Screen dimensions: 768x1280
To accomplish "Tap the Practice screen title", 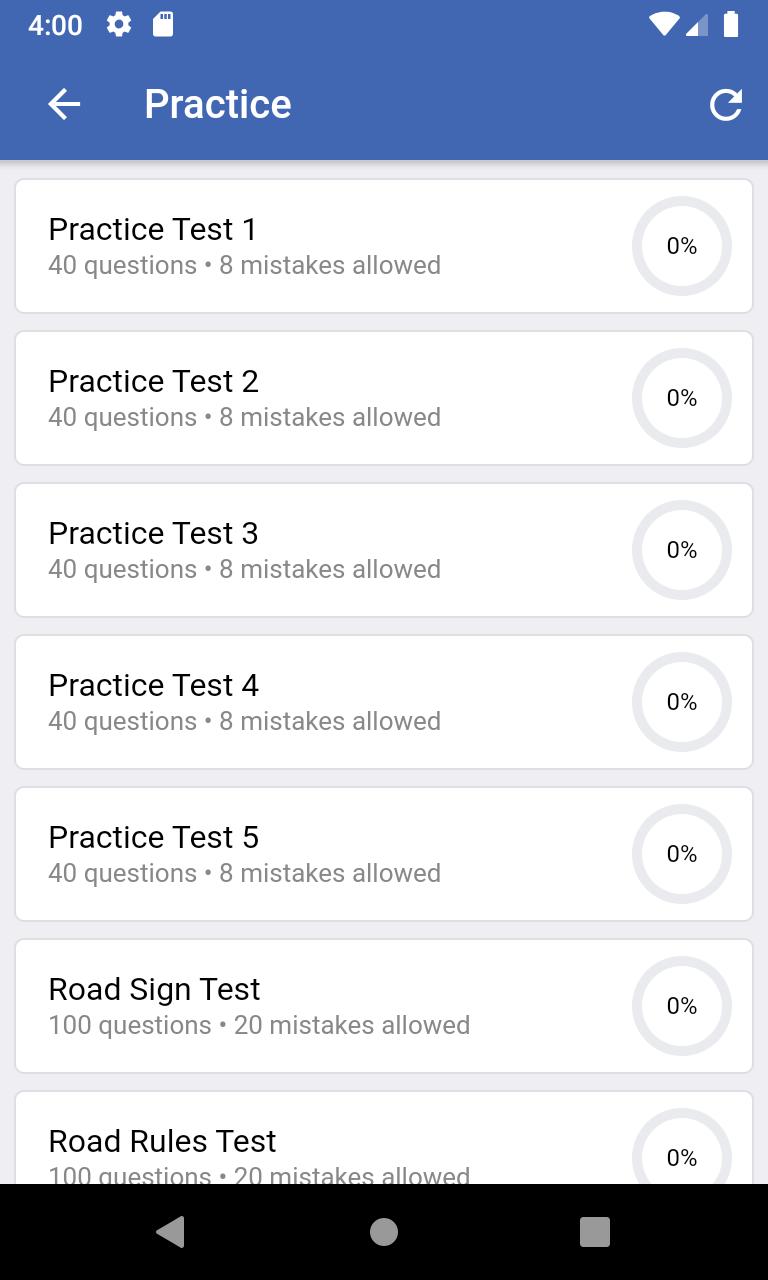I will point(218,104).
